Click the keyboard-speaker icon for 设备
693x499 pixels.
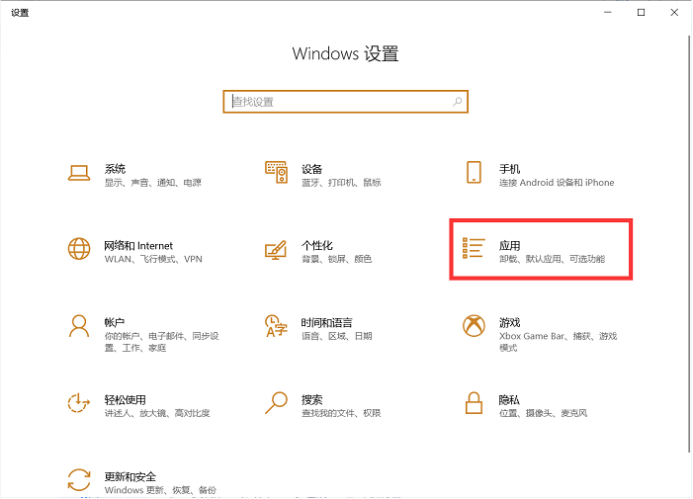pos(276,172)
